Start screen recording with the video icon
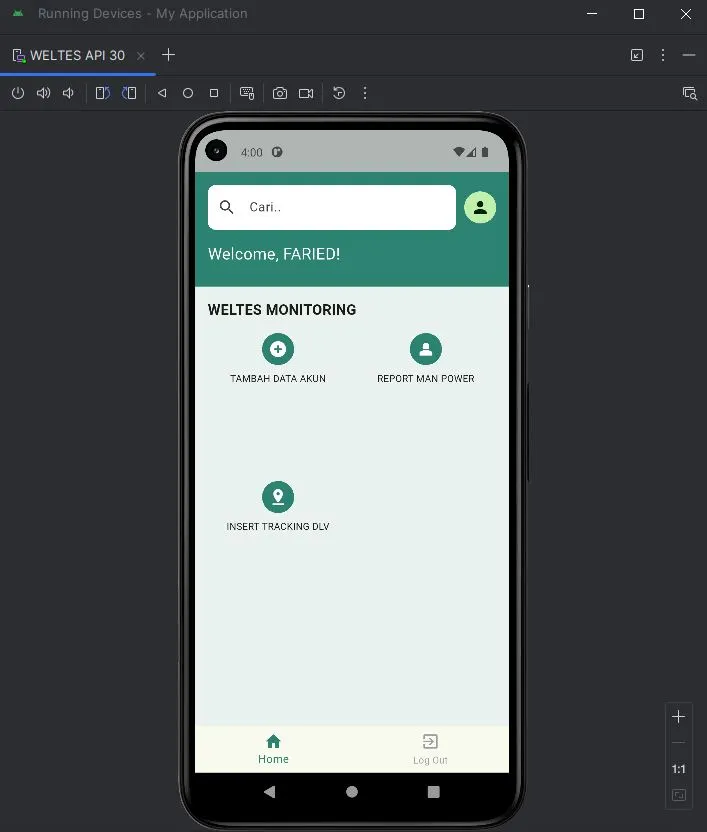 [x=306, y=93]
